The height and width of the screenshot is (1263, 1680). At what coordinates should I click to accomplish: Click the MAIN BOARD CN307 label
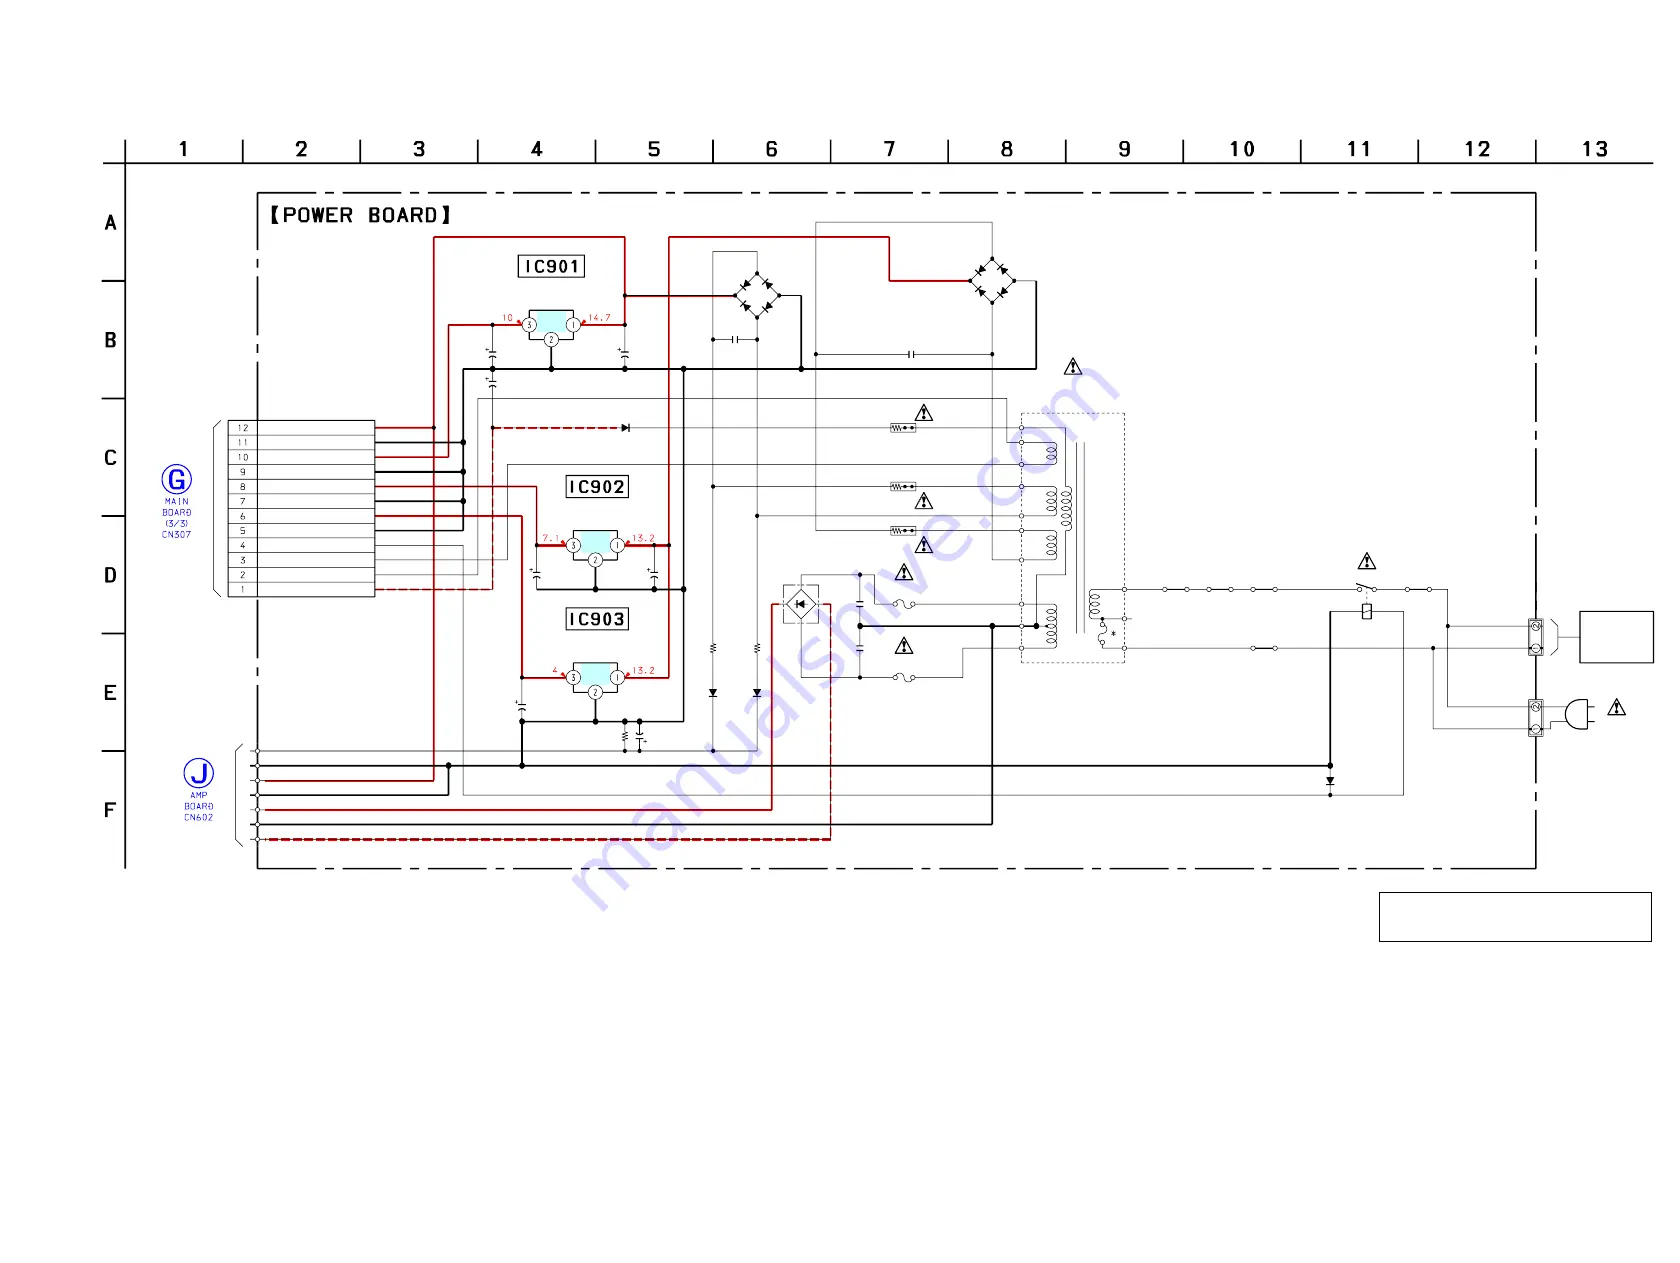177,518
